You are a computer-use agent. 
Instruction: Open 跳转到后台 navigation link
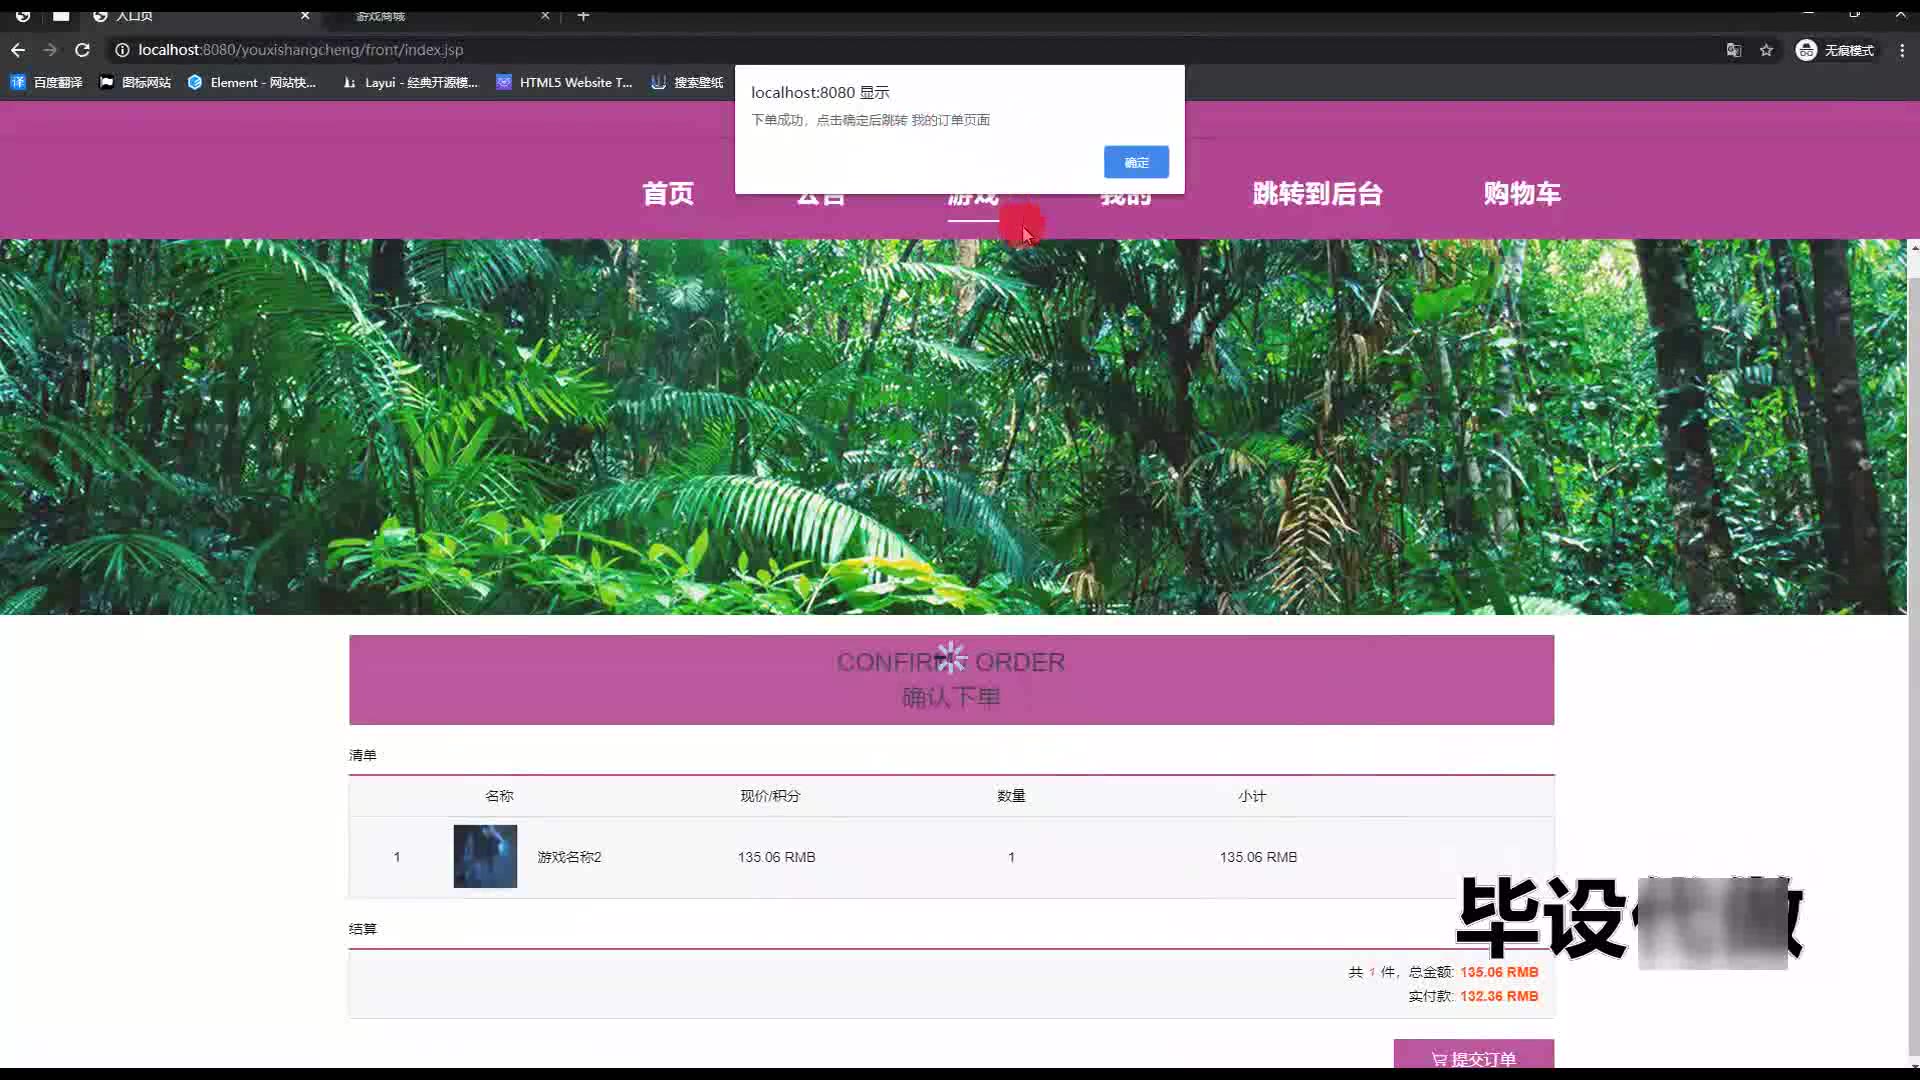(1317, 194)
